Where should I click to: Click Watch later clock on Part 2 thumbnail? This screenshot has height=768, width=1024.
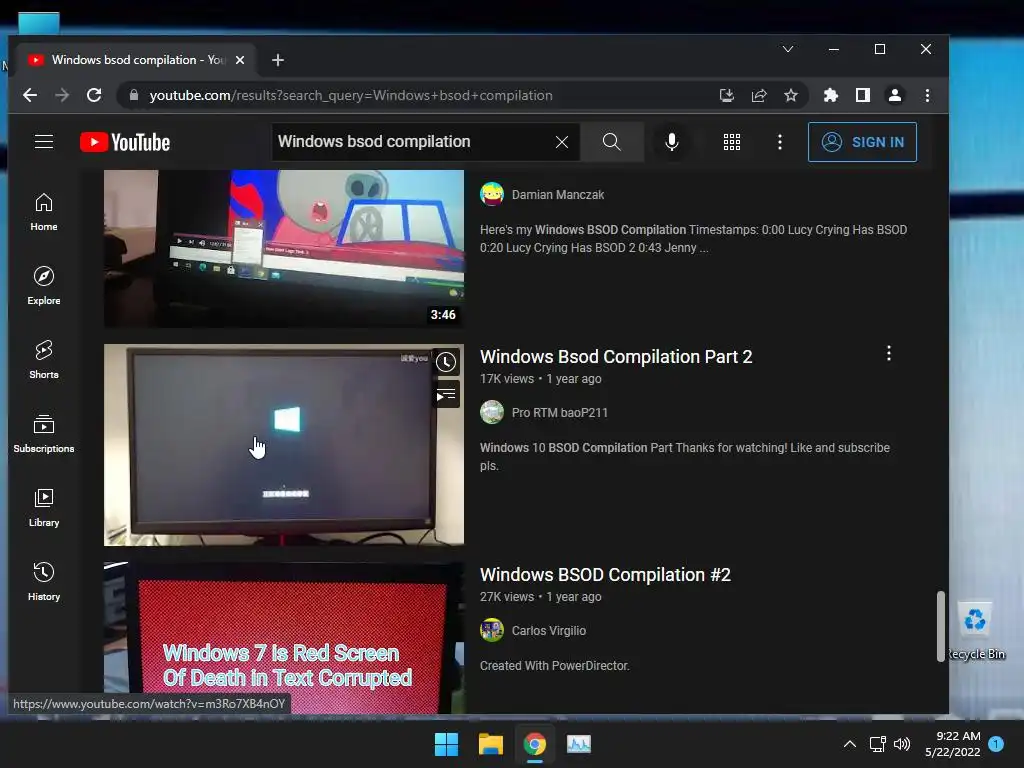[x=446, y=362]
